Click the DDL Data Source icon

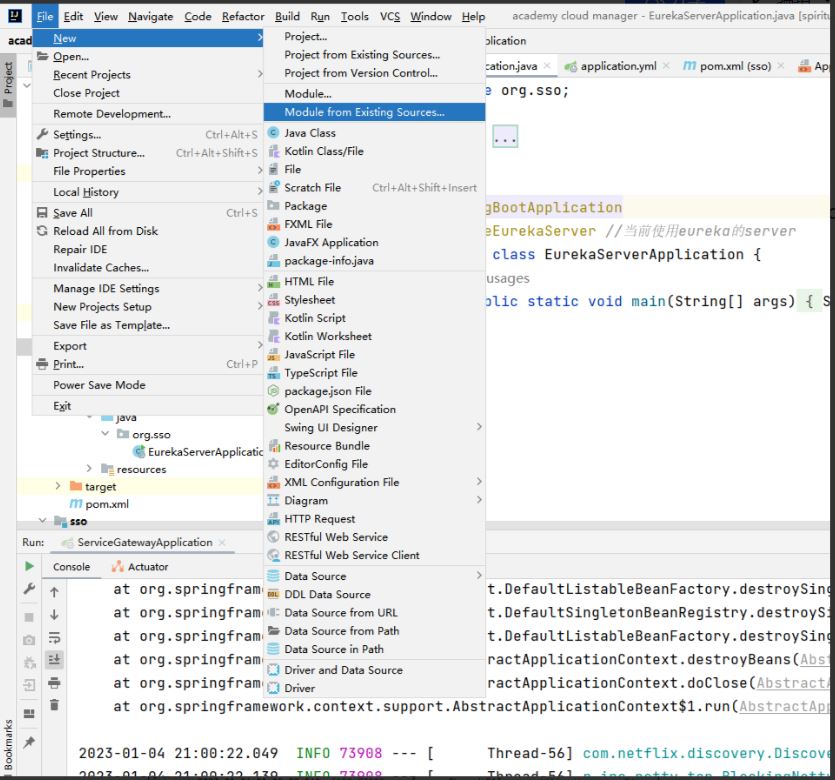[x=273, y=594]
